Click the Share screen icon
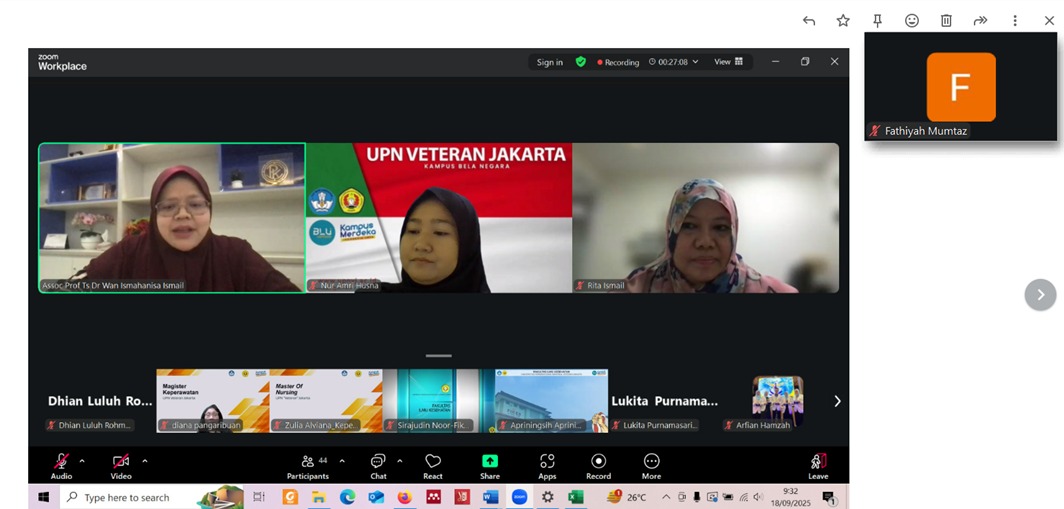The height and width of the screenshot is (509, 1064). click(489, 461)
